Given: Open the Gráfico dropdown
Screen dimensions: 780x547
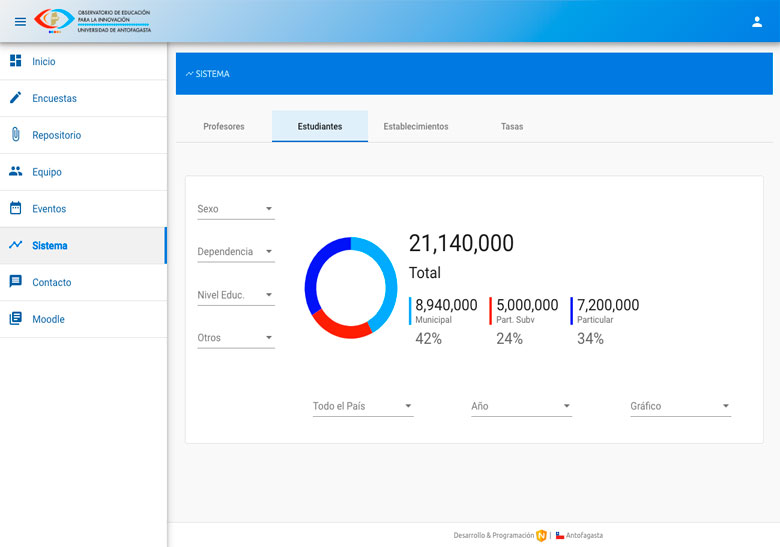Looking at the screenshot, I should [x=681, y=406].
